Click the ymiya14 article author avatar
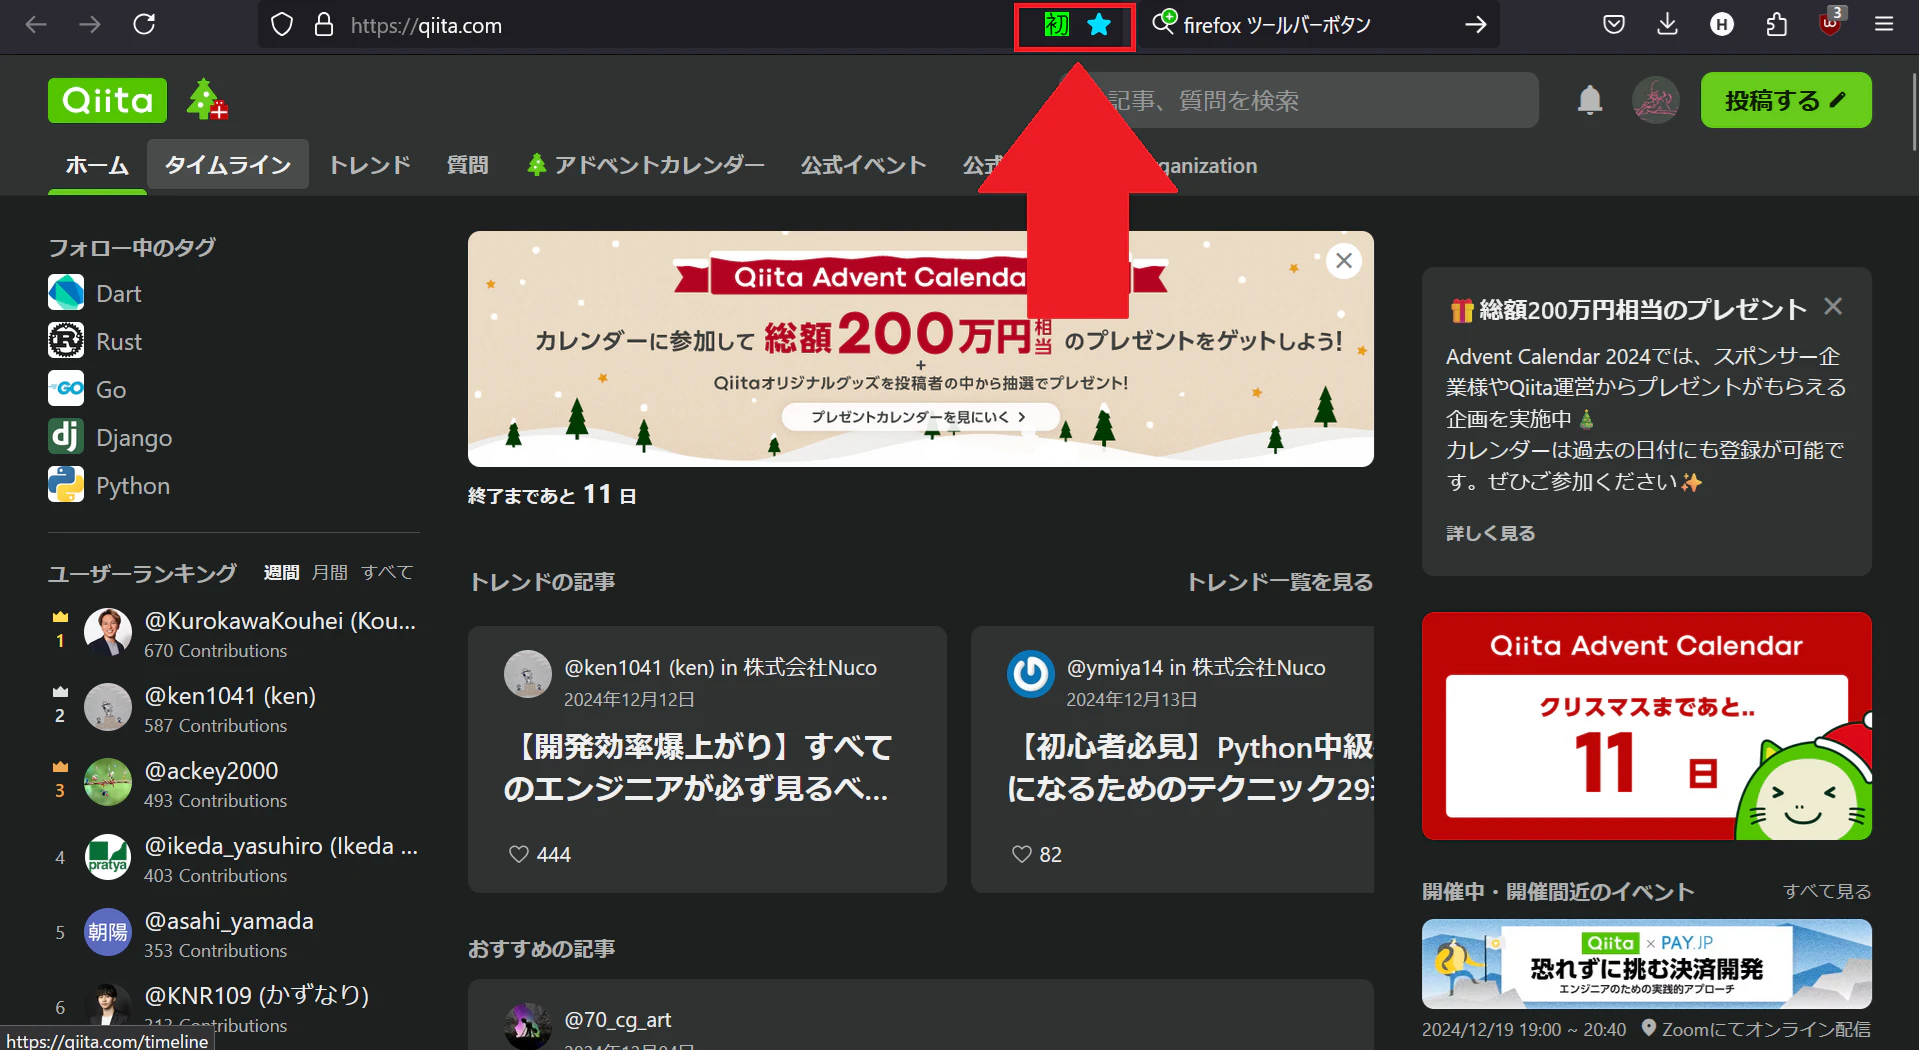 (x=1030, y=675)
